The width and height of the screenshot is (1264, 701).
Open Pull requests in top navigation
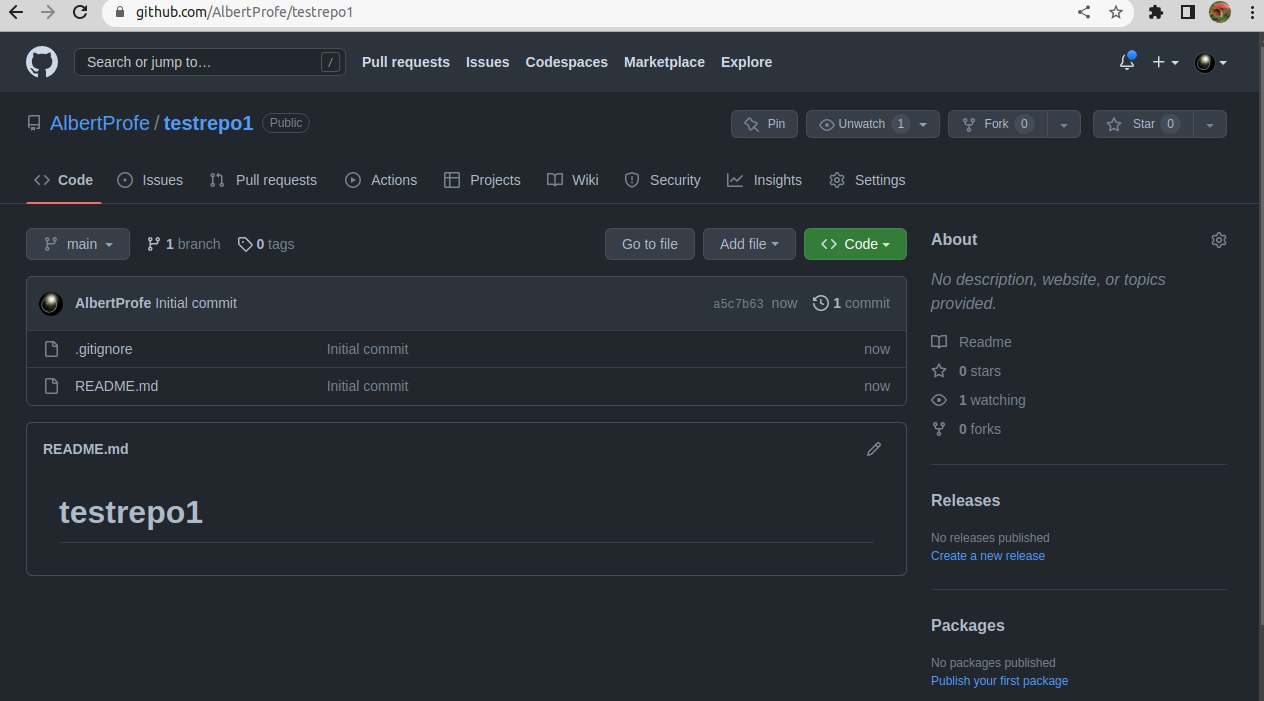pyautogui.click(x=406, y=62)
